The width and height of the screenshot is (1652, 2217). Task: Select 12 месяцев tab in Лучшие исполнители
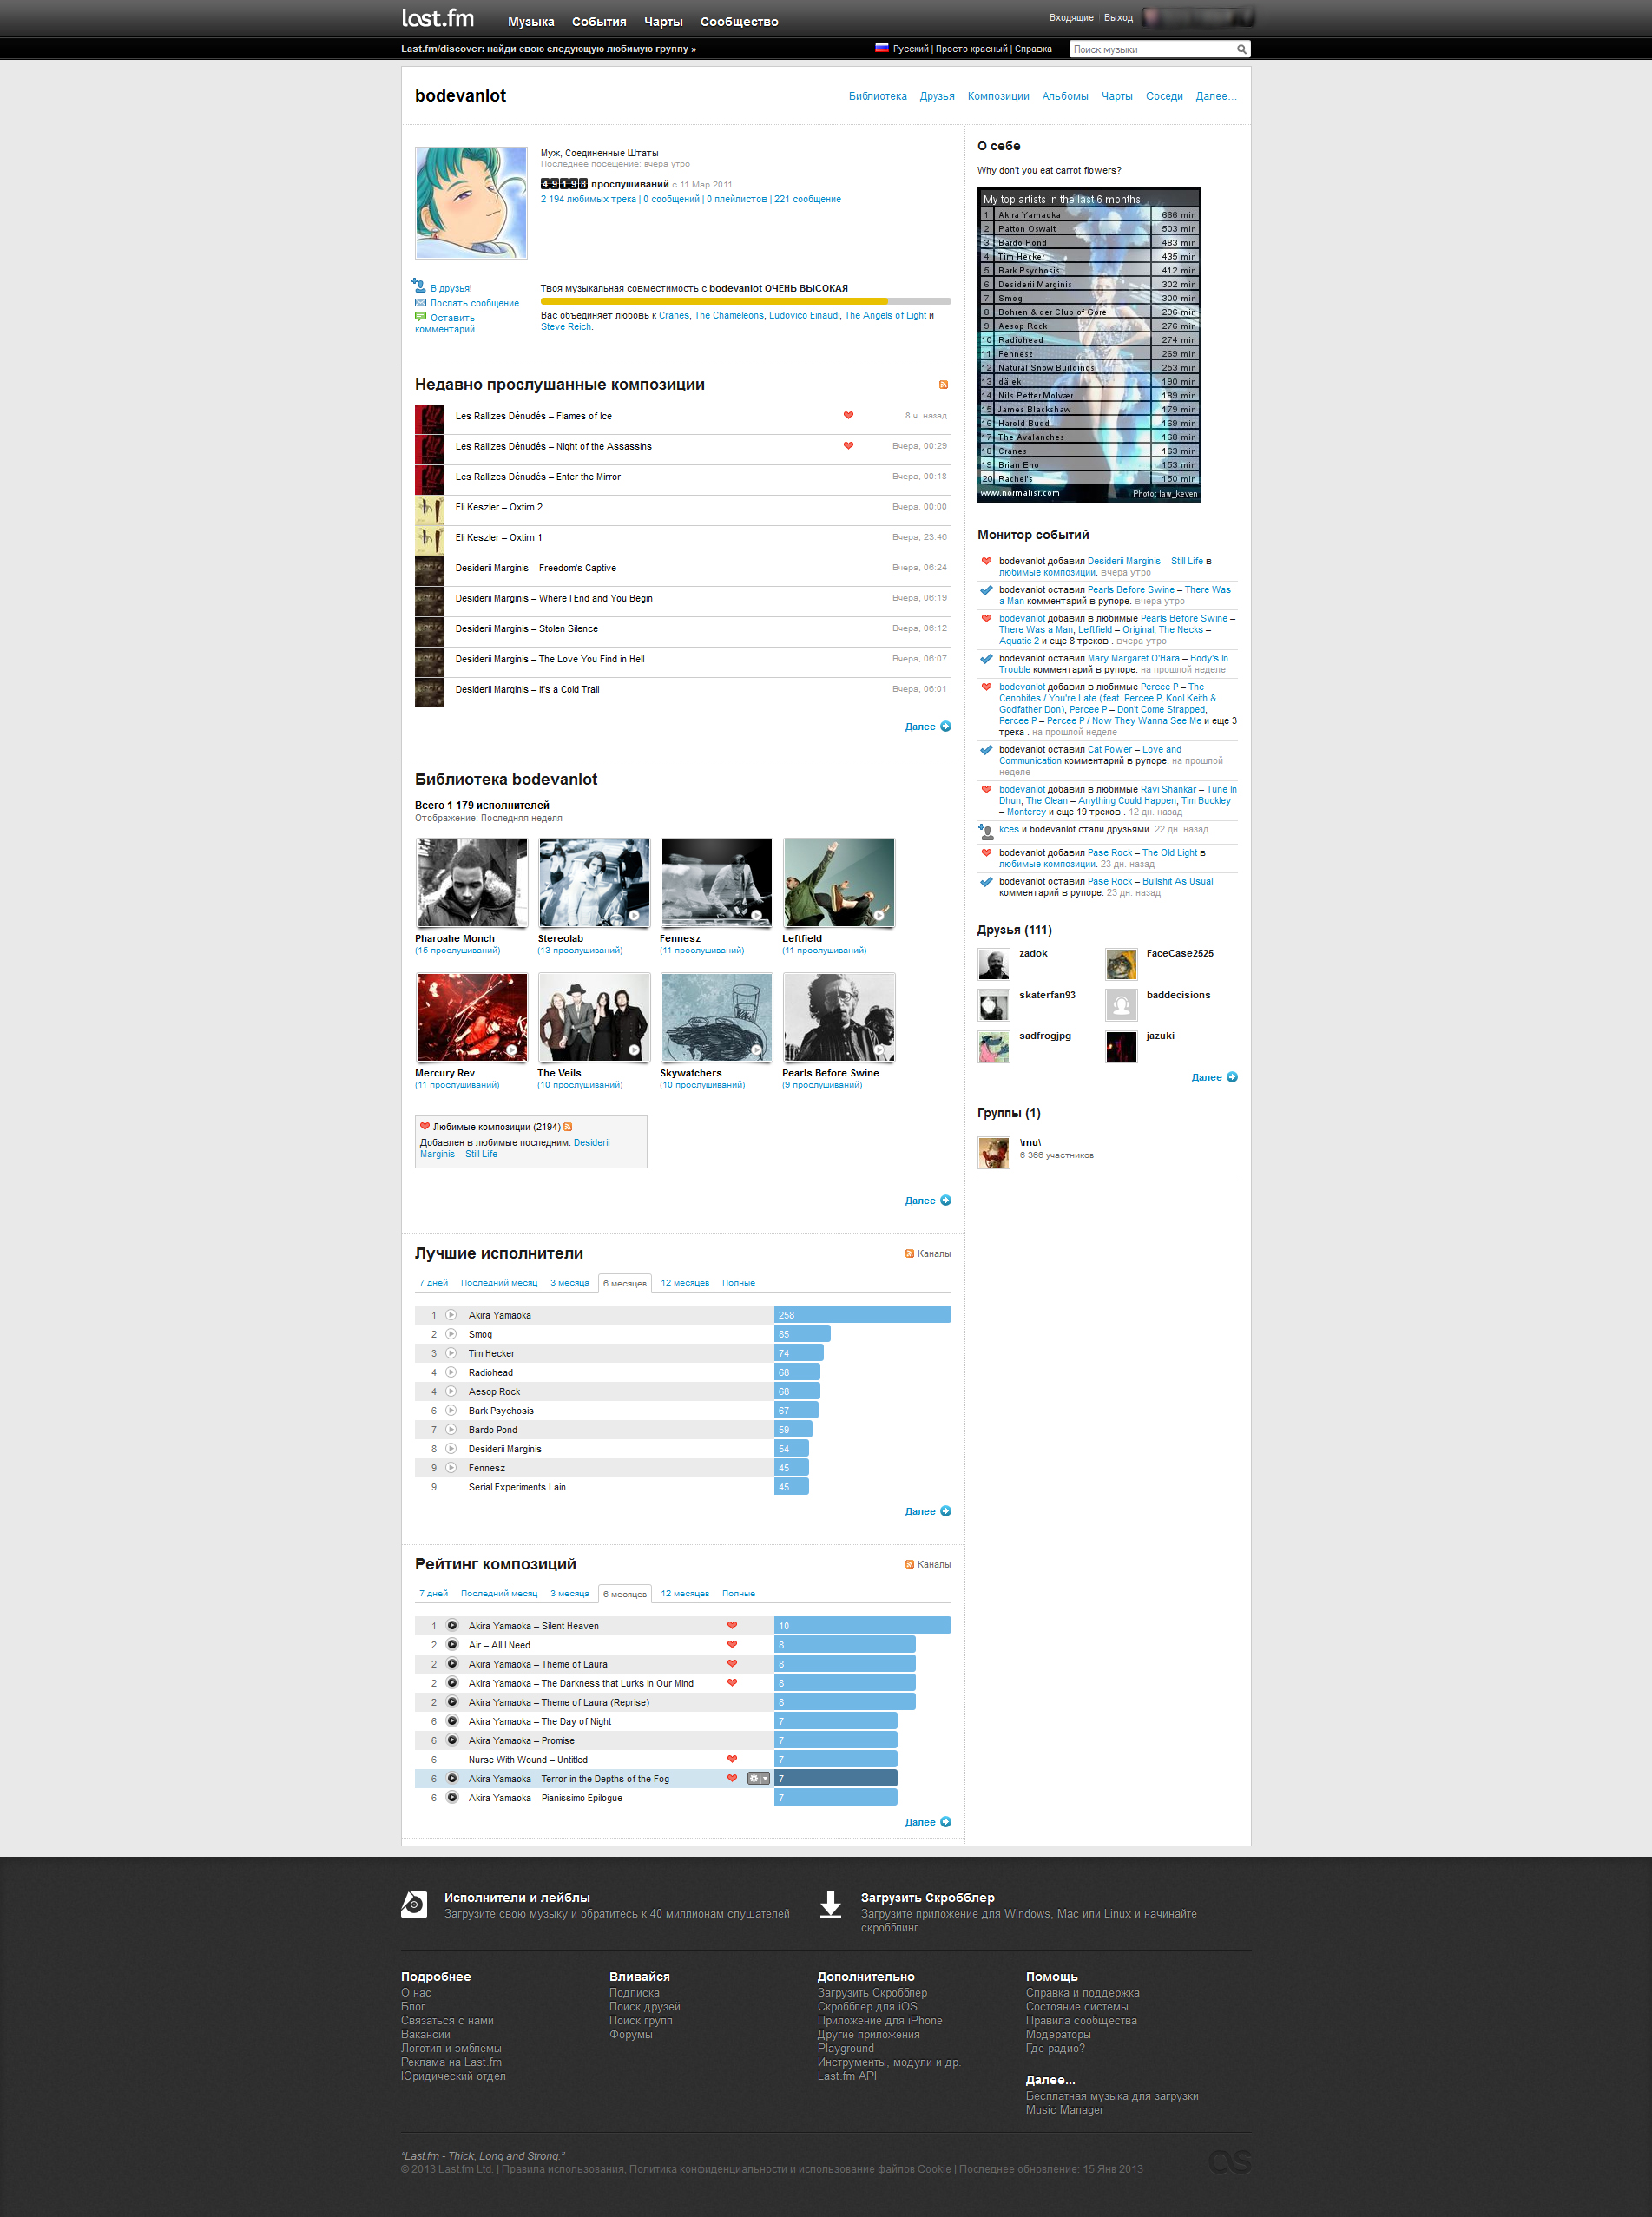685,1283
